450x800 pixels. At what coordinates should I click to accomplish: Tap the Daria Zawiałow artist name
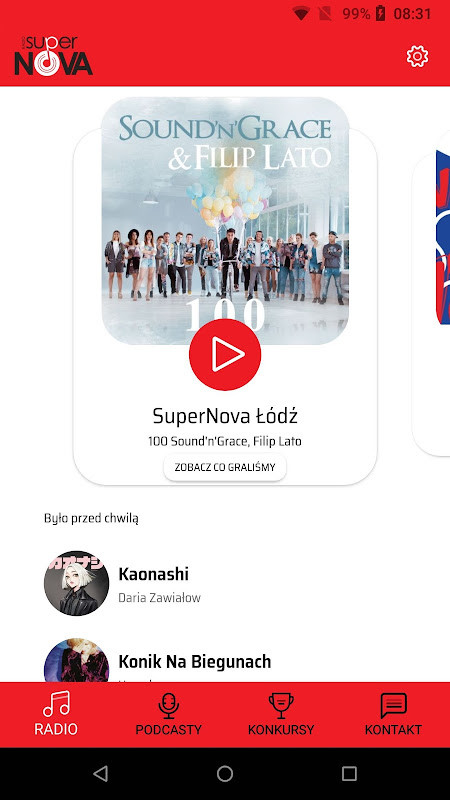click(x=160, y=597)
